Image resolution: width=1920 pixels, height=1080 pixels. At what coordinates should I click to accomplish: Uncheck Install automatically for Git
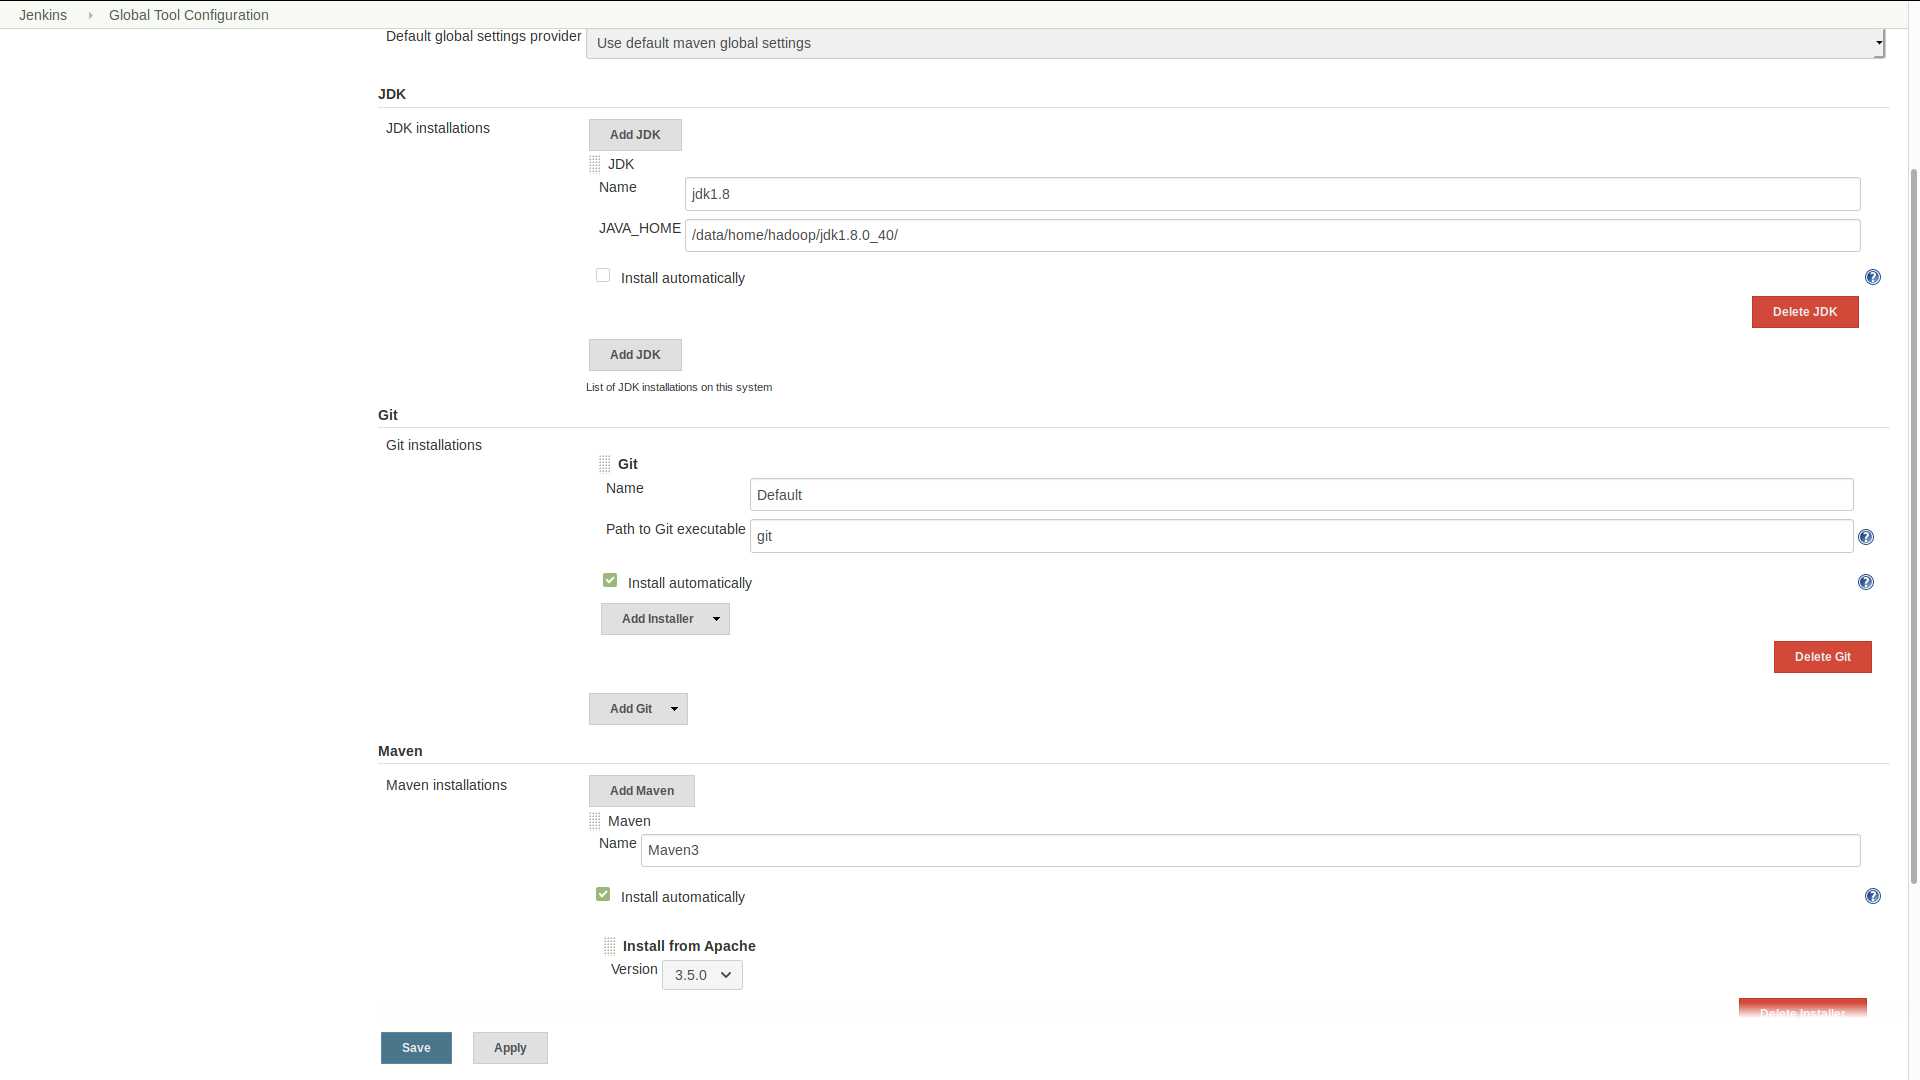(x=610, y=580)
